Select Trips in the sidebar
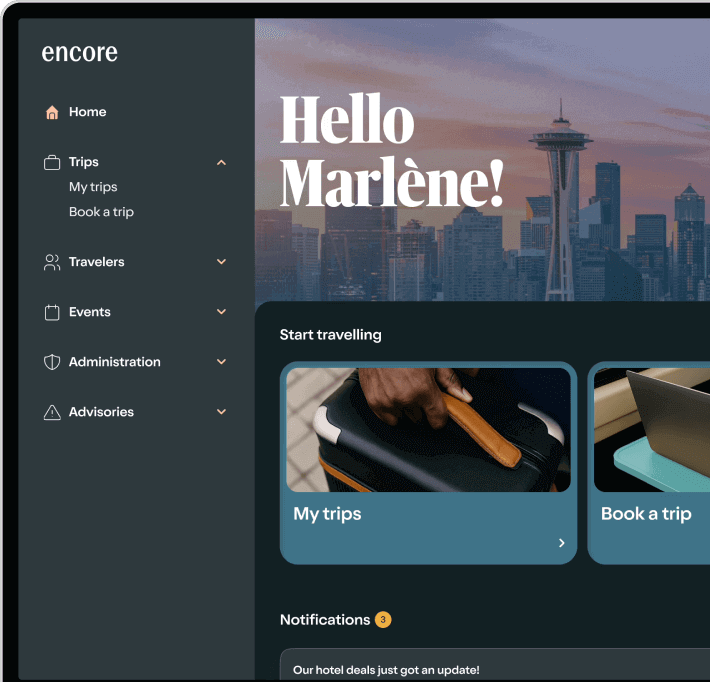 [x=84, y=162]
